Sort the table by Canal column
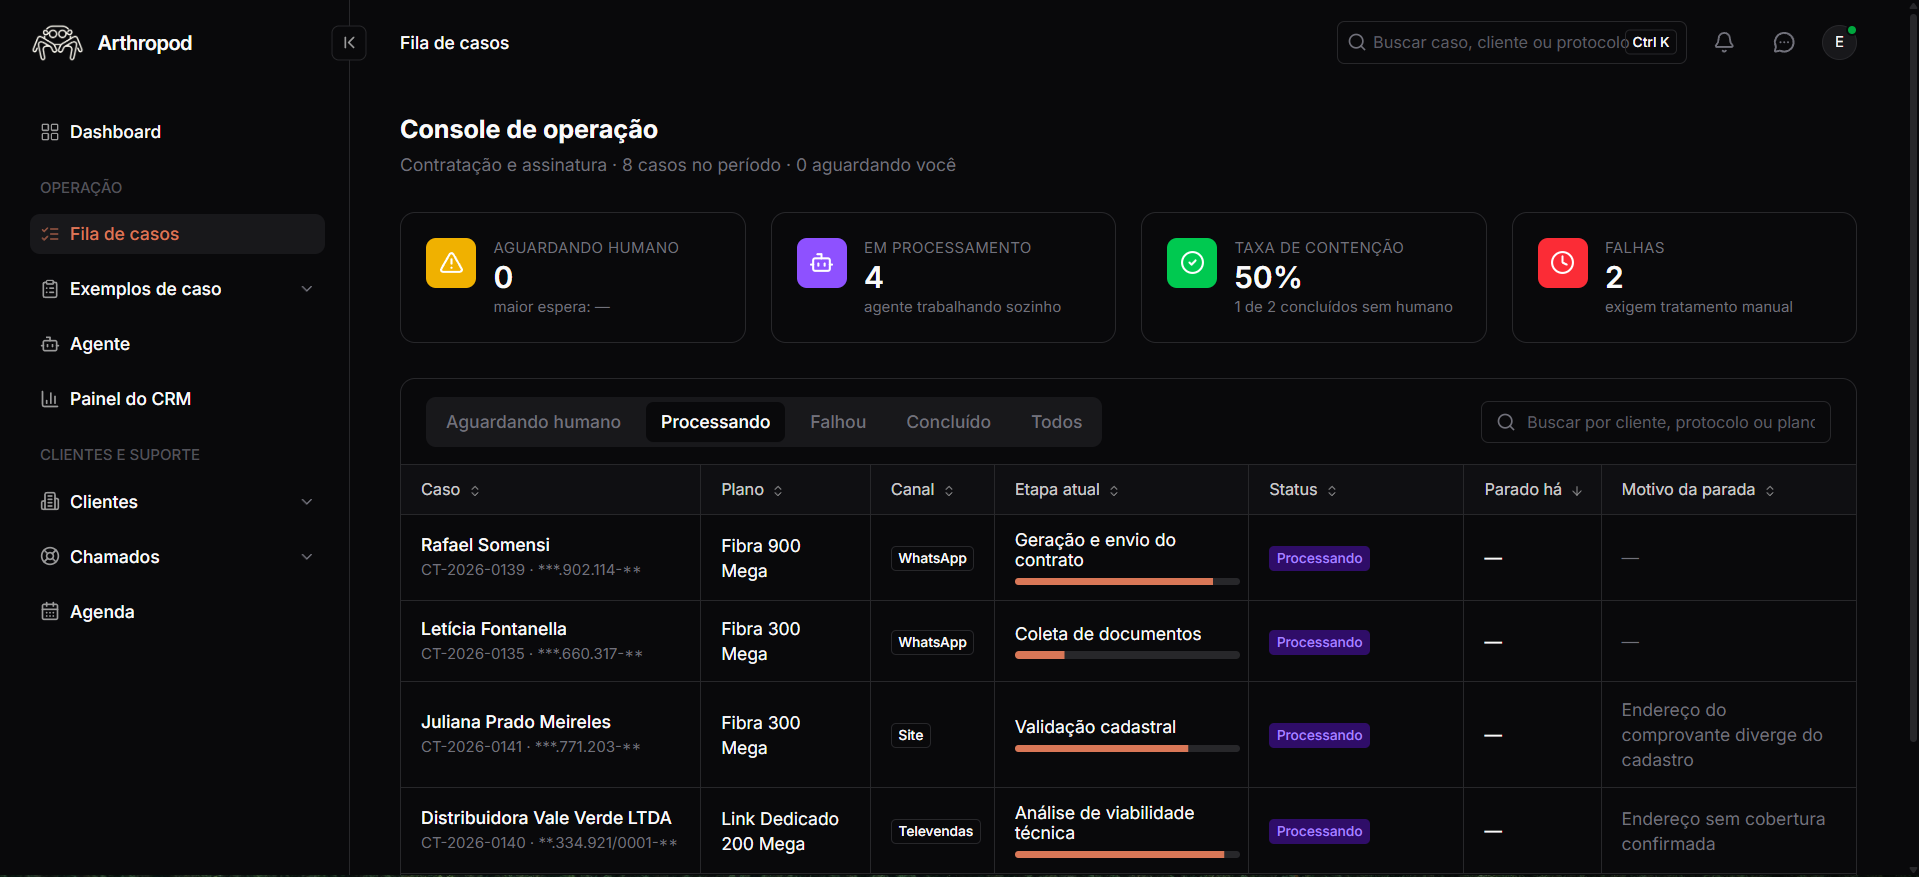 pyautogui.click(x=922, y=490)
